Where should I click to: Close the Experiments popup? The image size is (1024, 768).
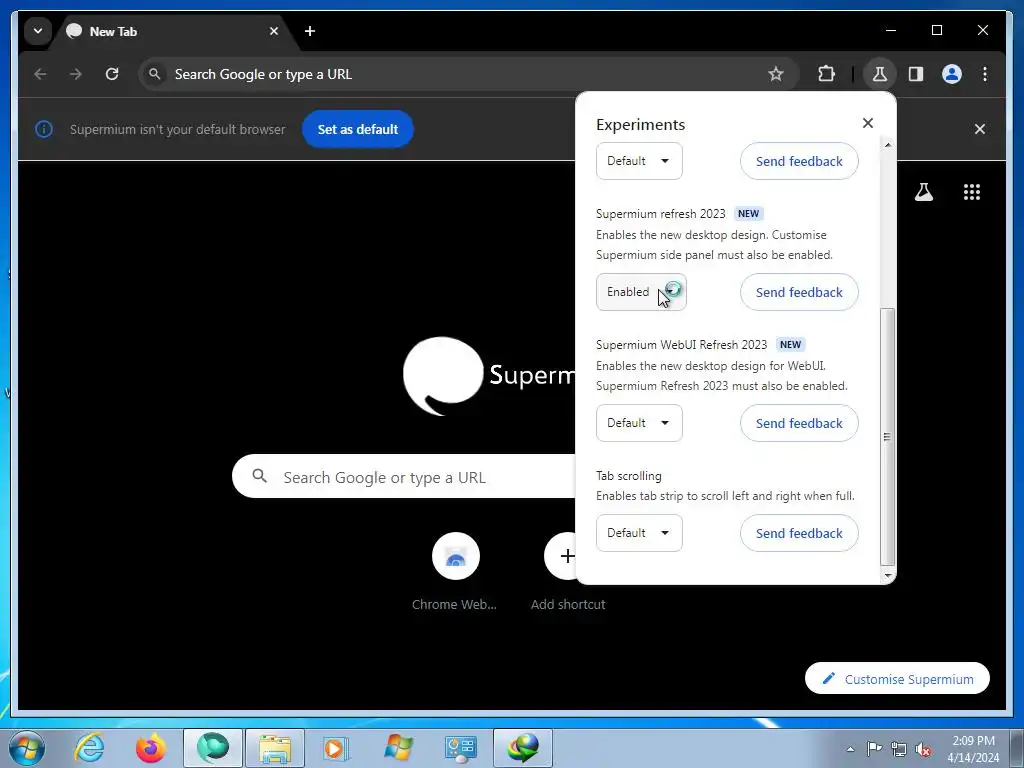pos(867,123)
